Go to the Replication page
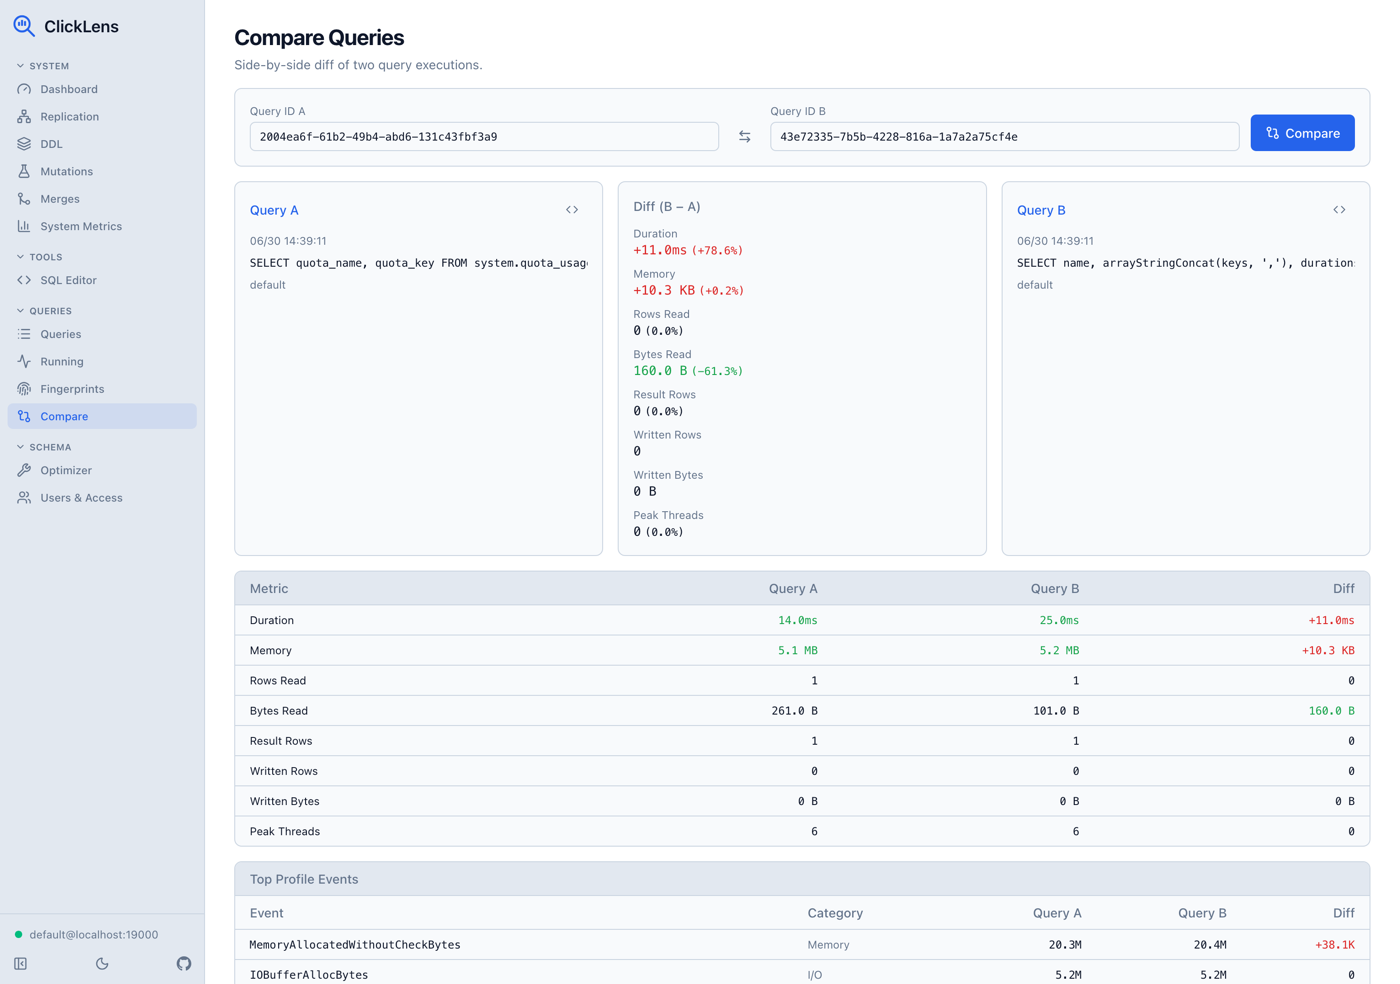This screenshot has height=984, width=1400. 102,117
